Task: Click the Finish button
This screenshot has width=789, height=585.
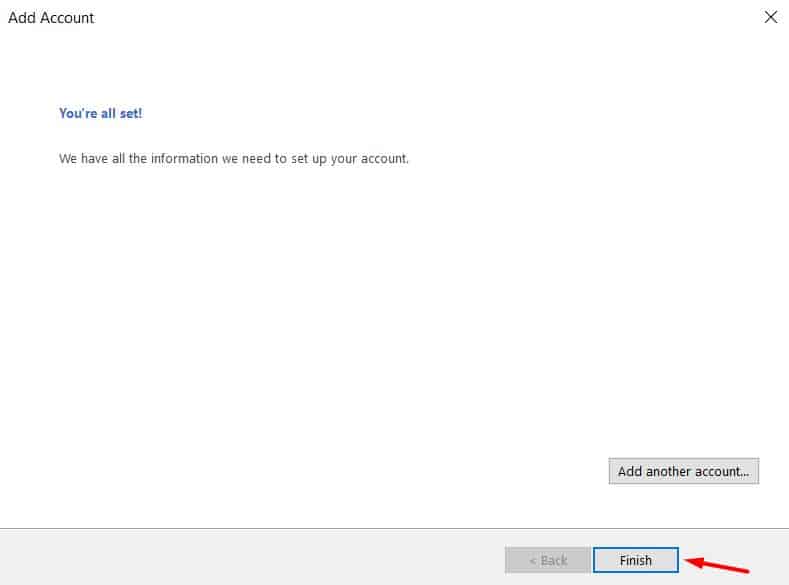Action: (x=636, y=560)
